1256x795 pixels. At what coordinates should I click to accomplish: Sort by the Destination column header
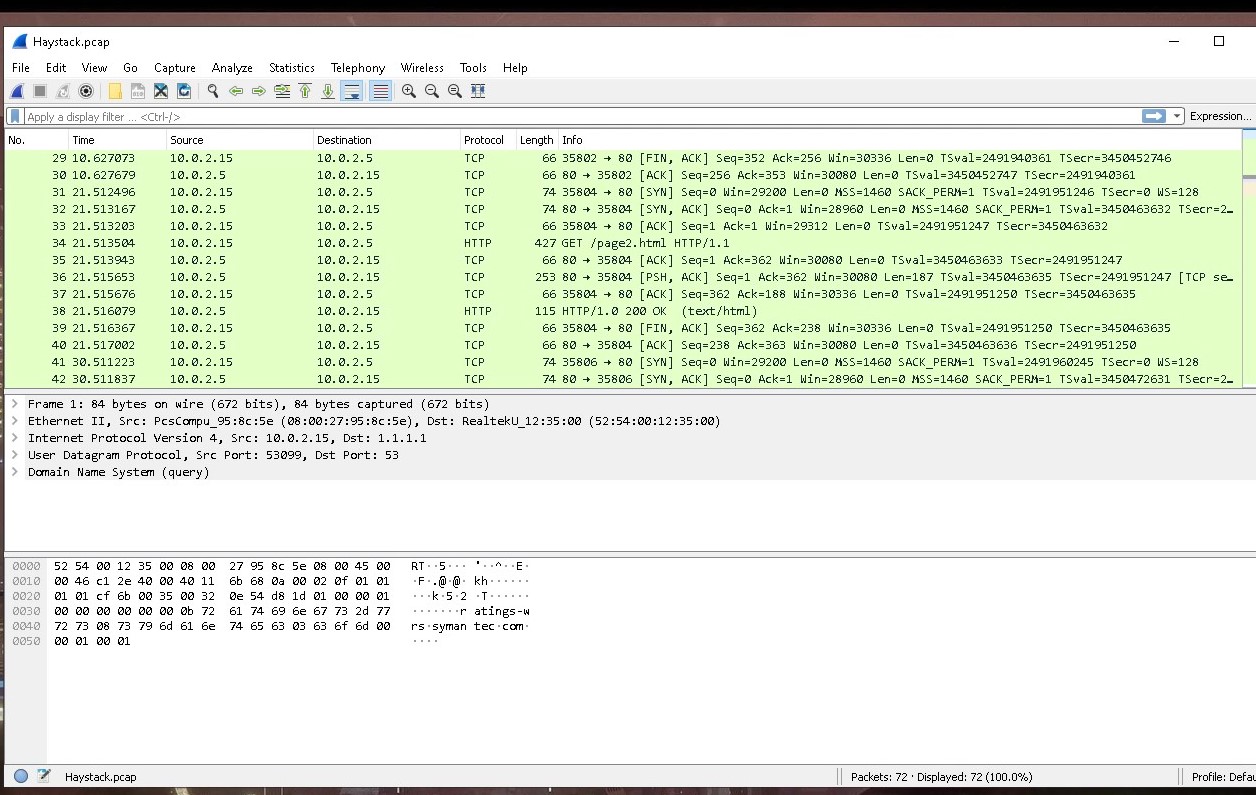coord(387,140)
